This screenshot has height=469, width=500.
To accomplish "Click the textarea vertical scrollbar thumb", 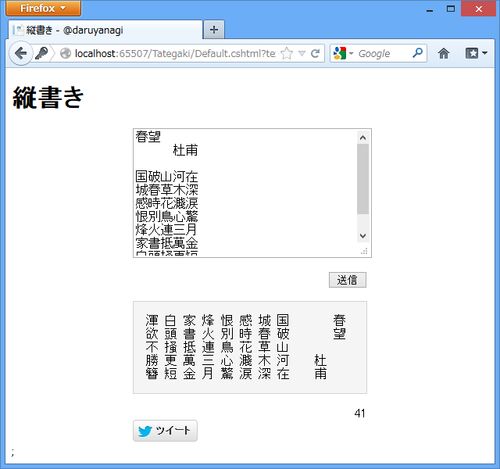I will (363, 179).
